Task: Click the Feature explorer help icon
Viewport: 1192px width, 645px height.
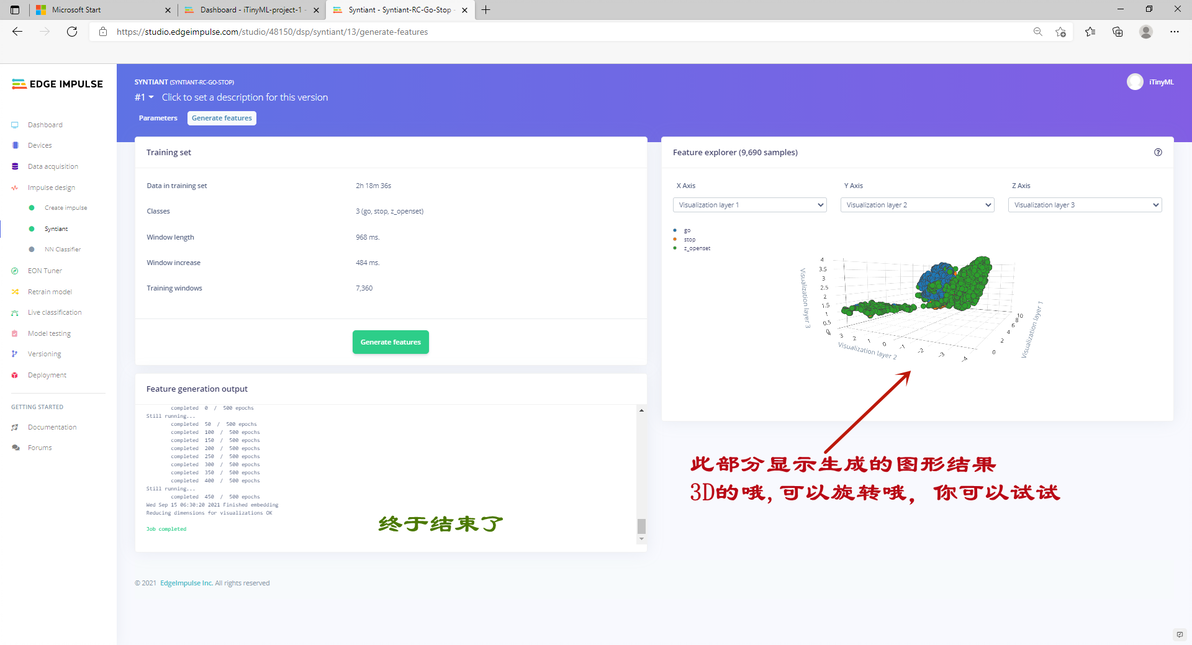Action: pyautogui.click(x=1158, y=152)
